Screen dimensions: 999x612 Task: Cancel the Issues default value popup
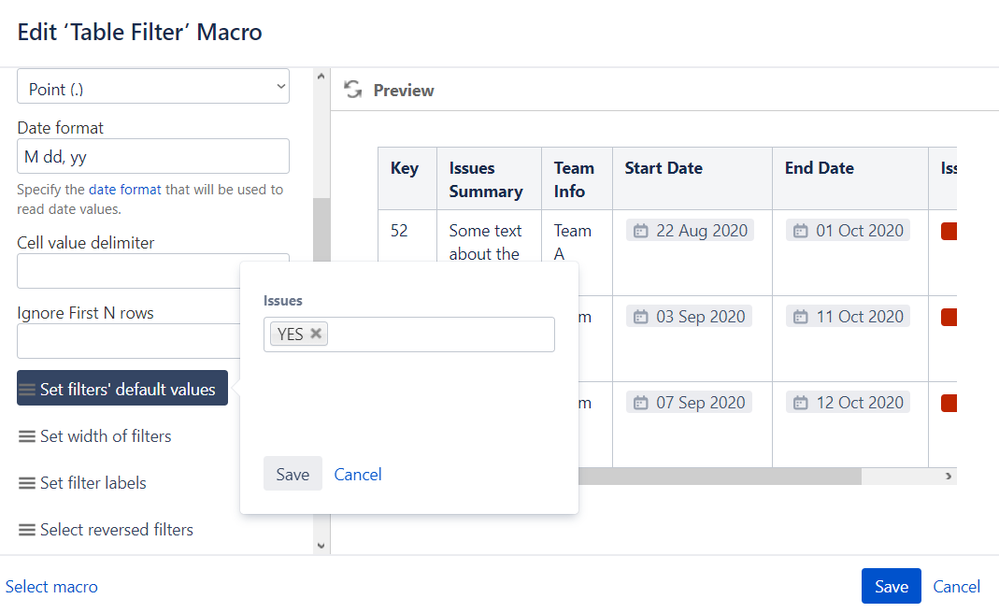[358, 474]
